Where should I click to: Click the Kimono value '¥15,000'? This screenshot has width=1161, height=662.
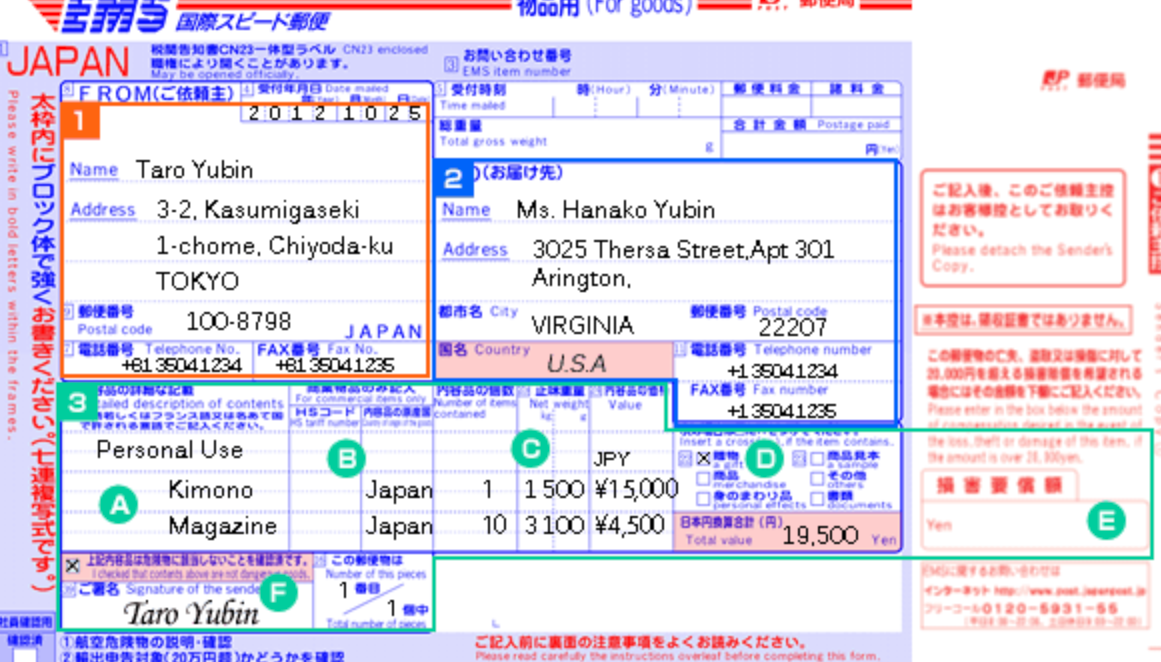[x=636, y=489]
